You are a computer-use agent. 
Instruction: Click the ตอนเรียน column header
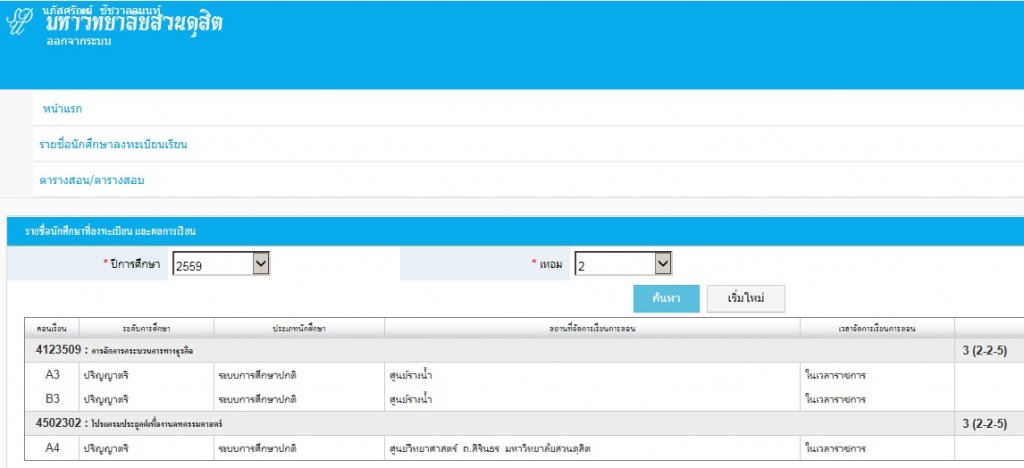(52, 328)
